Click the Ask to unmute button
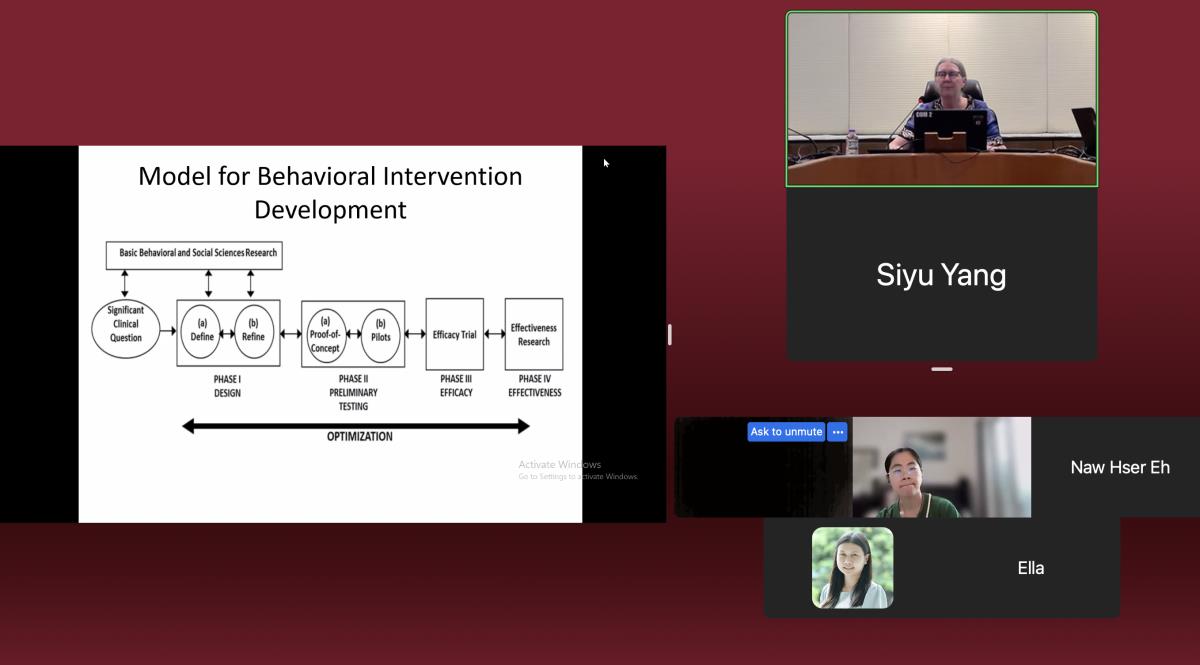The height and width of the screenshot is (665, 1200). click(x=786, y=432)
